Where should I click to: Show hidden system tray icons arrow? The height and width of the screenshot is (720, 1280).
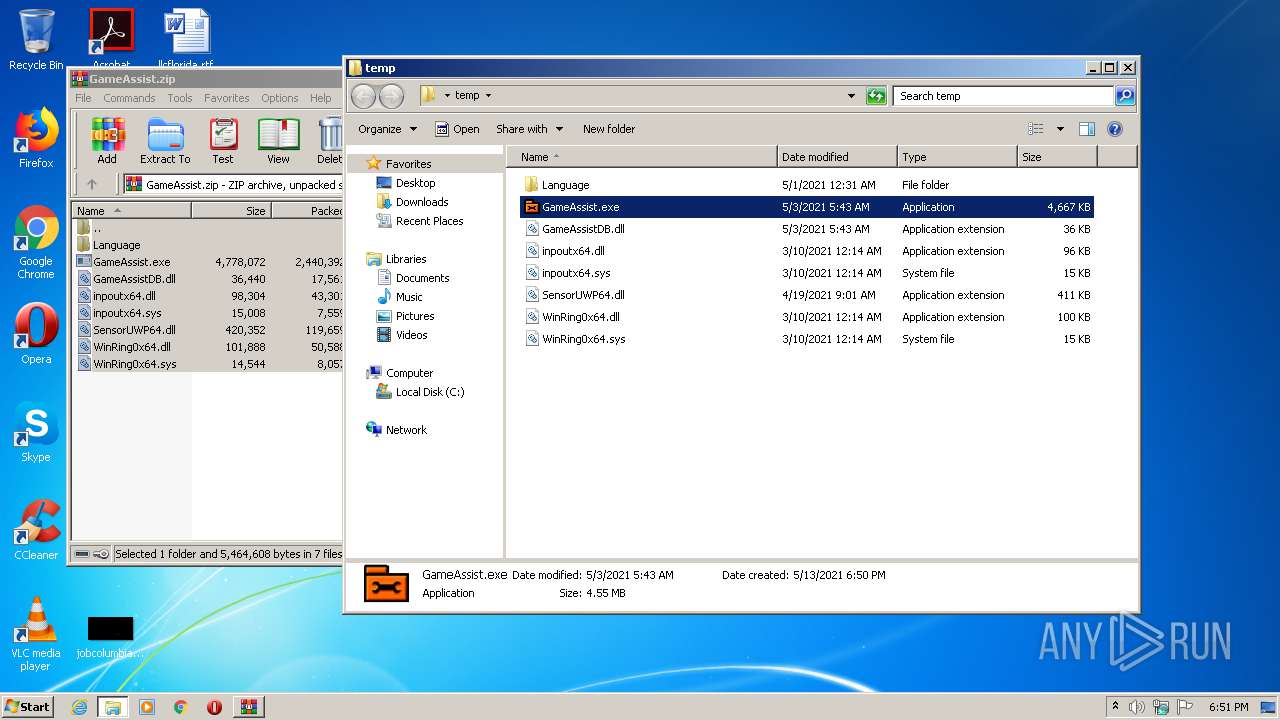[x=1115, y=707]
